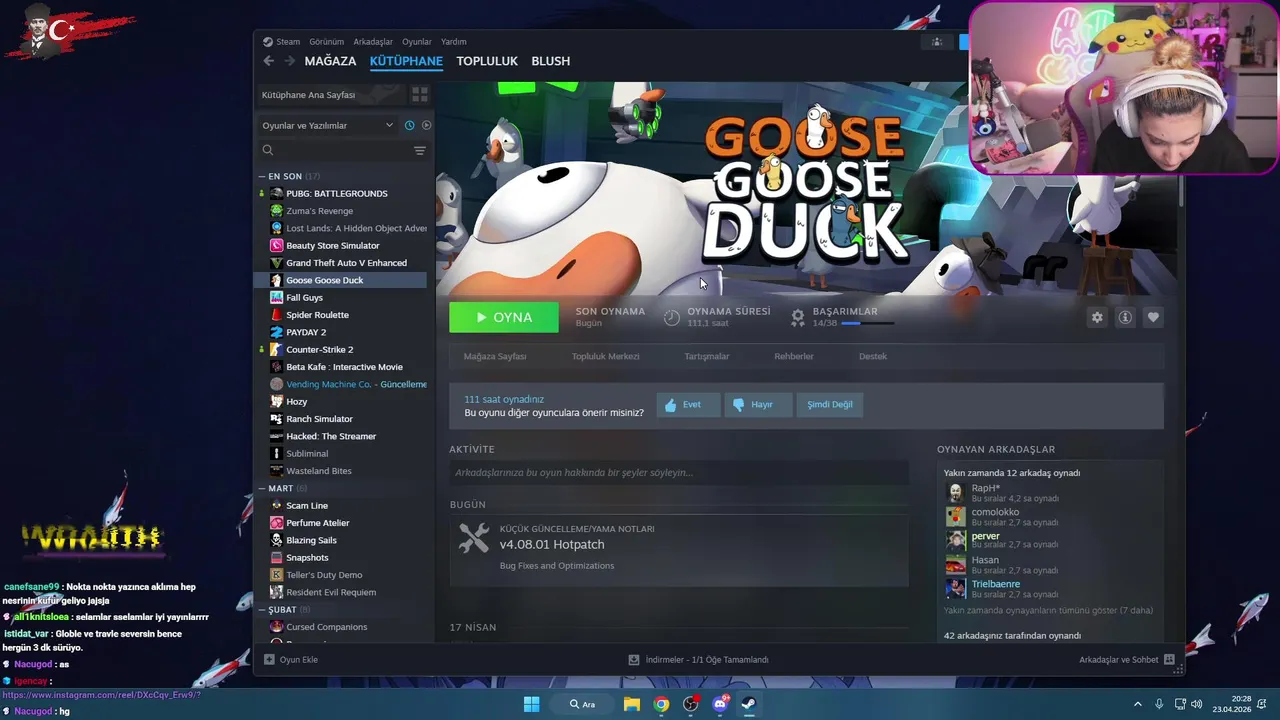Show hidden tray icons chevron

(1137, 704)
